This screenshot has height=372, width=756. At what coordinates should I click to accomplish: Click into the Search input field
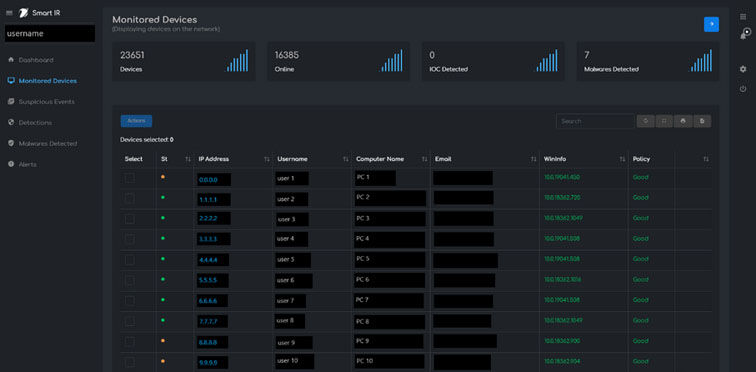pos(595,121)
